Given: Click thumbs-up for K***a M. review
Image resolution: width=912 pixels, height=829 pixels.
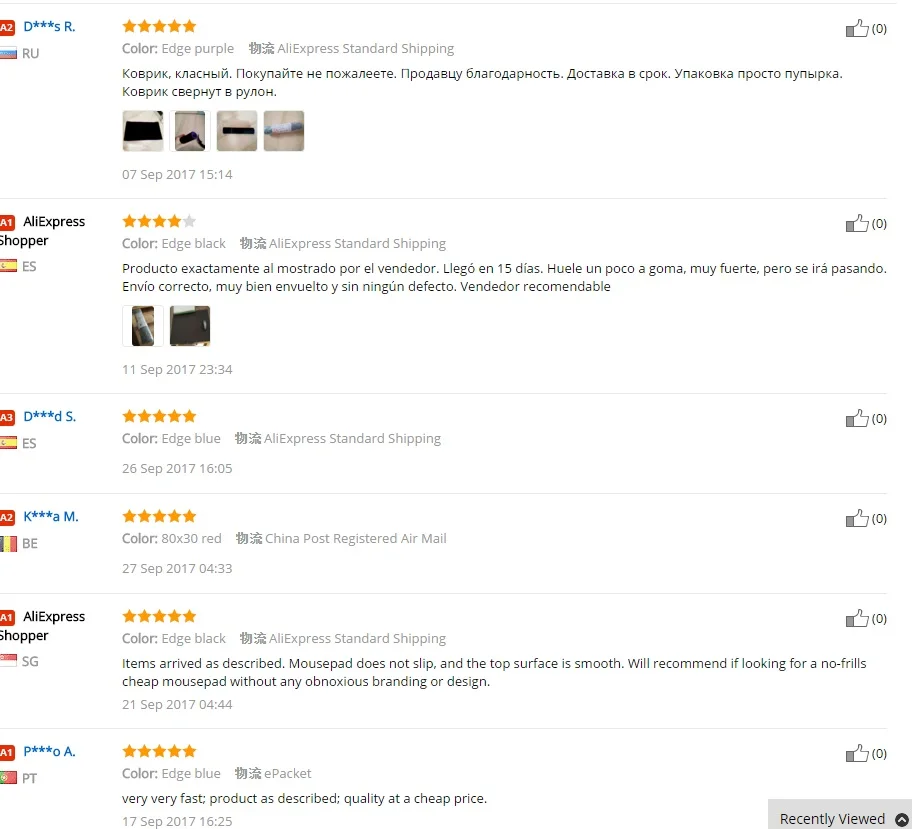Looking at the screenshot, I should click(x=857, y=518).
